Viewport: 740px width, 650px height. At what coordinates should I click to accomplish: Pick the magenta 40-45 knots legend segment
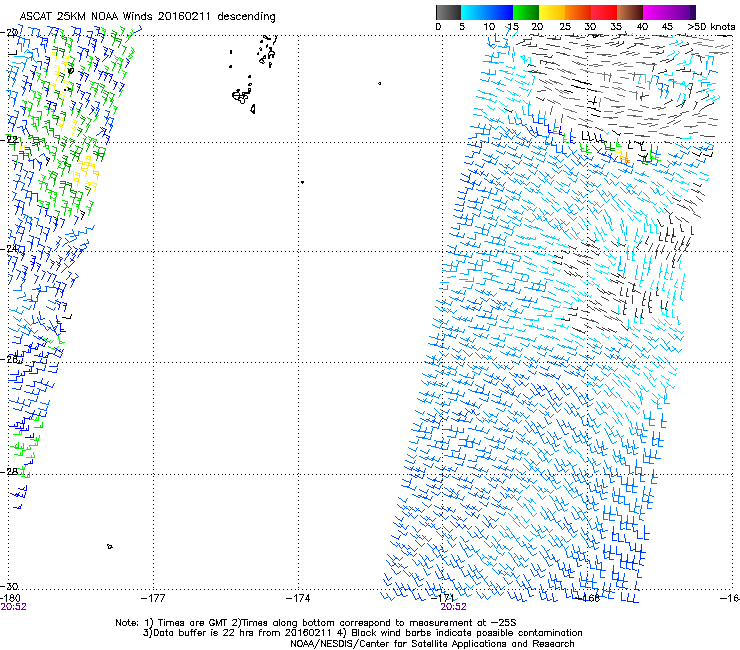(656, 12)
